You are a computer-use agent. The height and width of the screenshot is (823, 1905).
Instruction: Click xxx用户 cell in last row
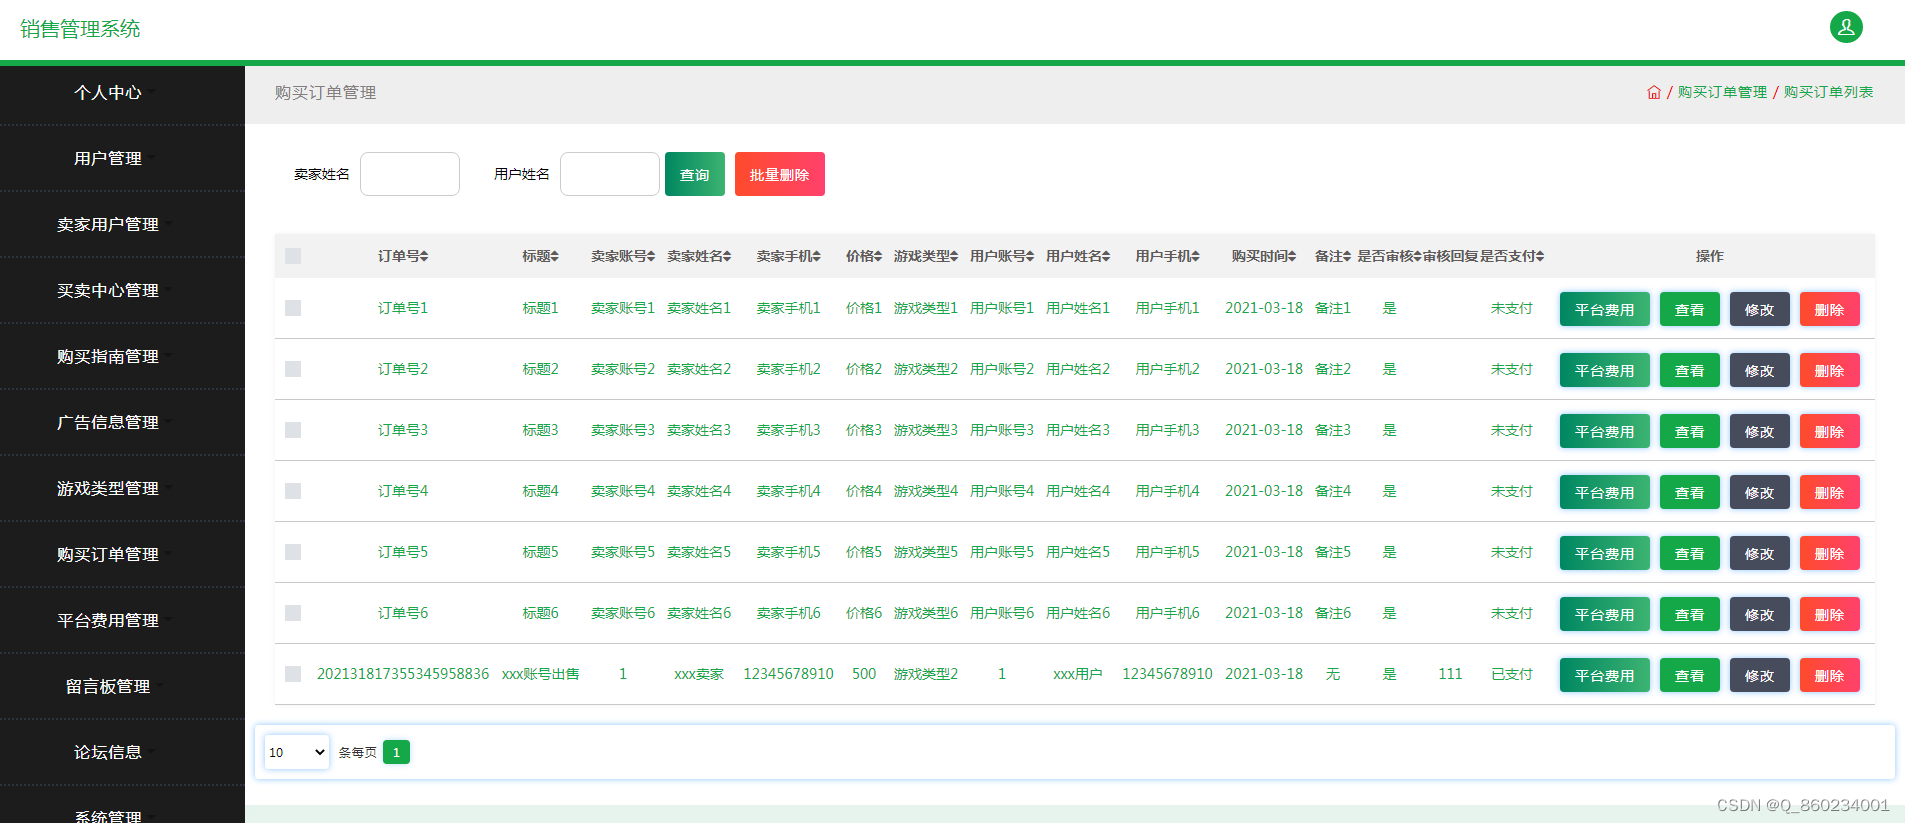click(x=1078, y=674)
